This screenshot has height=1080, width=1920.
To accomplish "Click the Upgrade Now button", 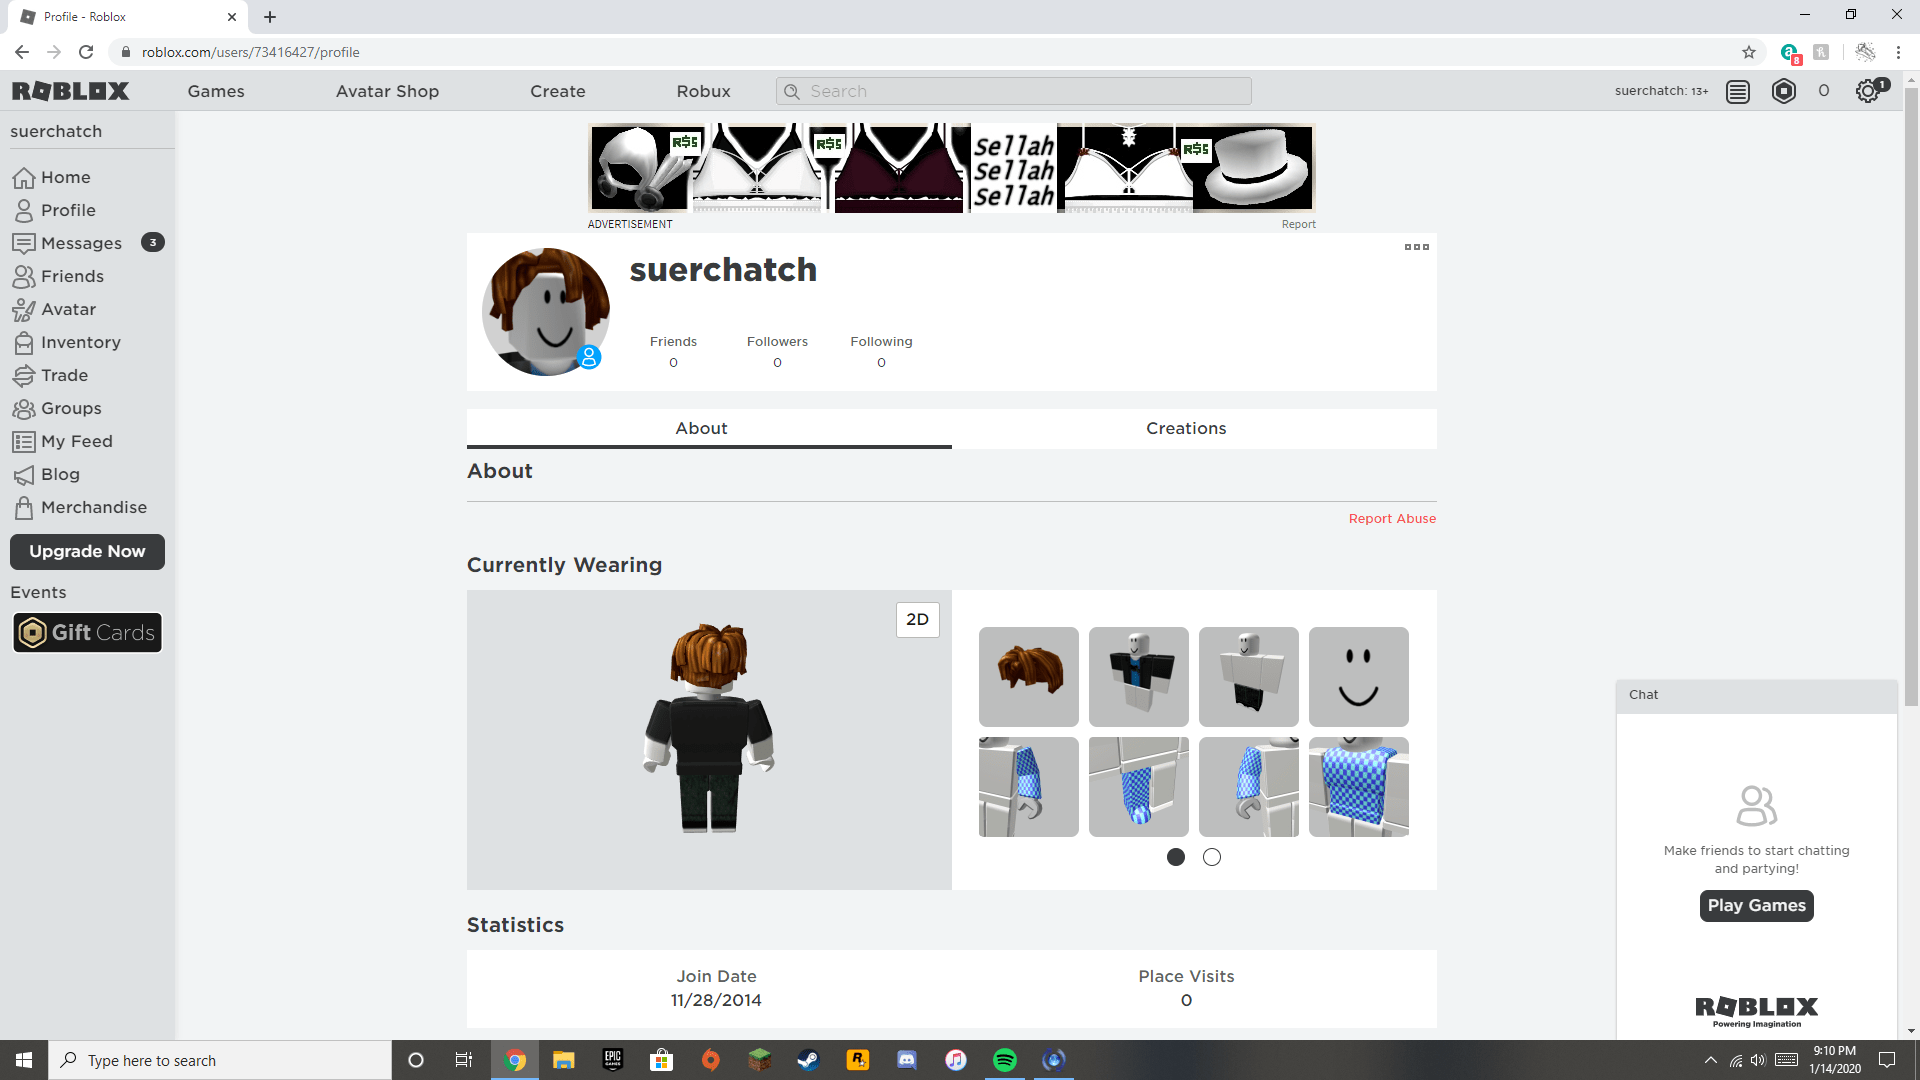I will click(86, 551).
